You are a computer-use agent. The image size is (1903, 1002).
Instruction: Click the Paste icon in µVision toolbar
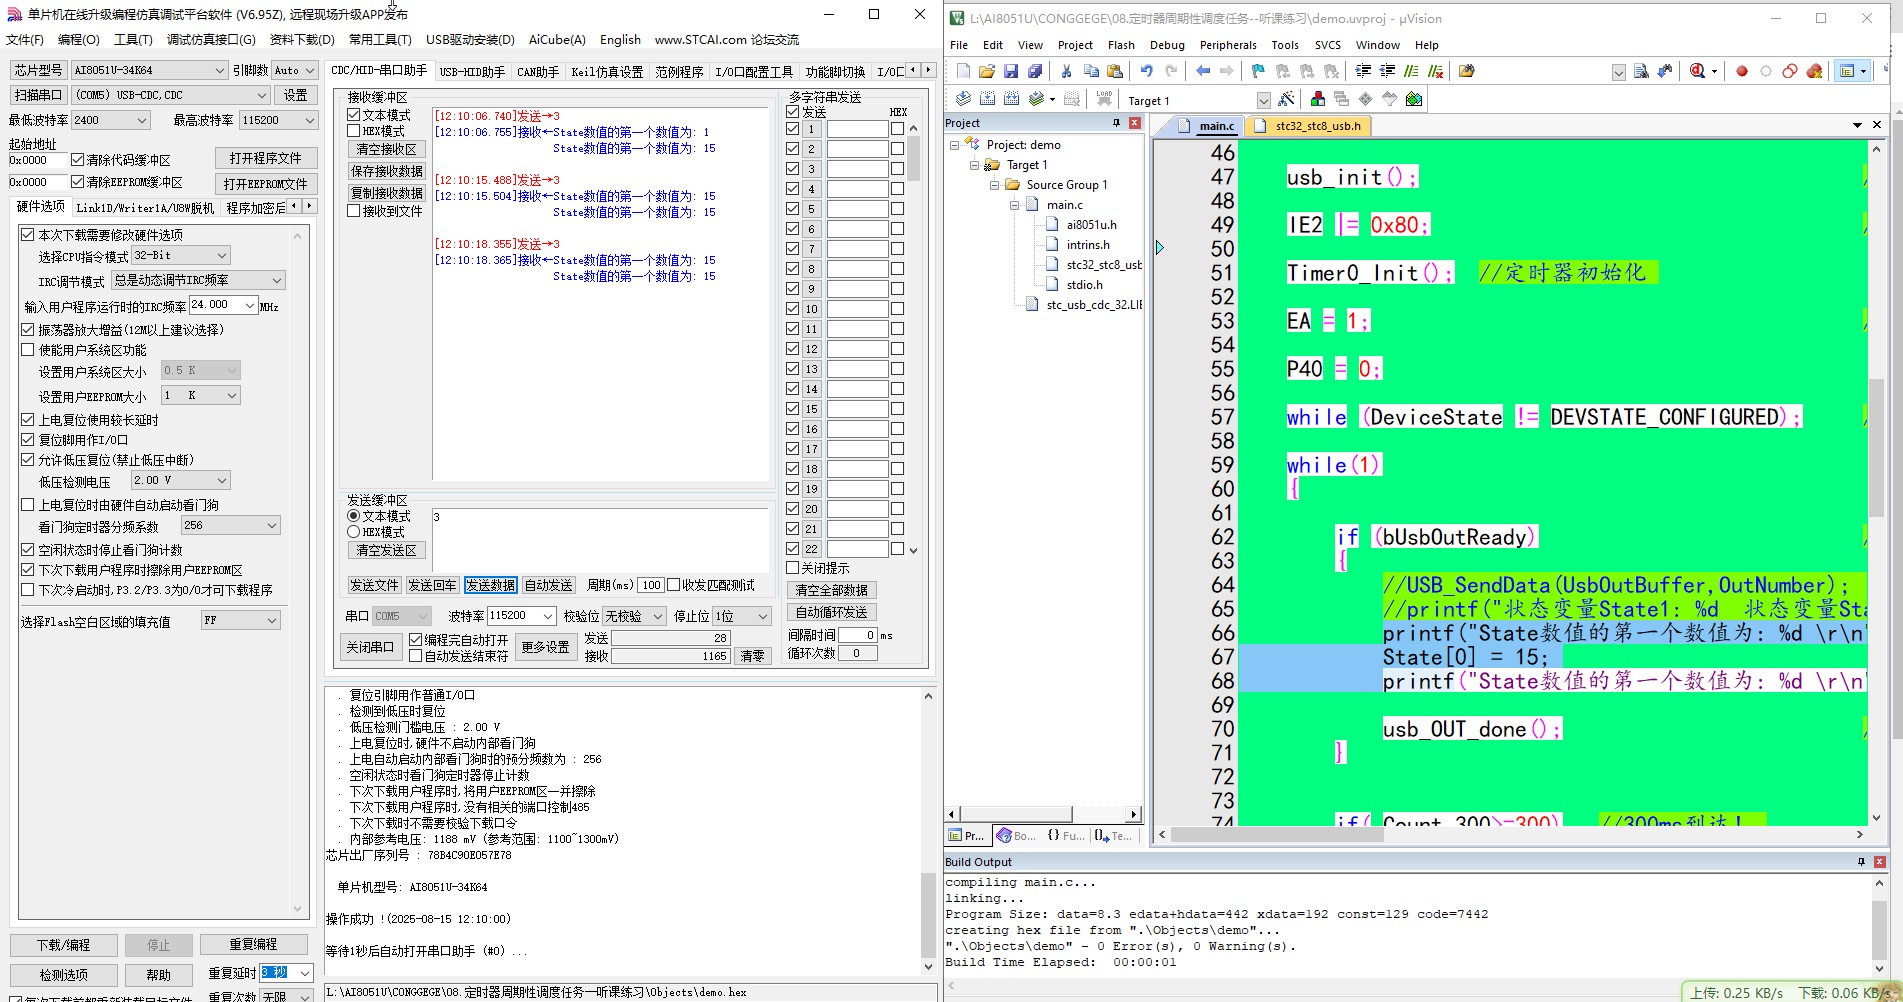1115,71
